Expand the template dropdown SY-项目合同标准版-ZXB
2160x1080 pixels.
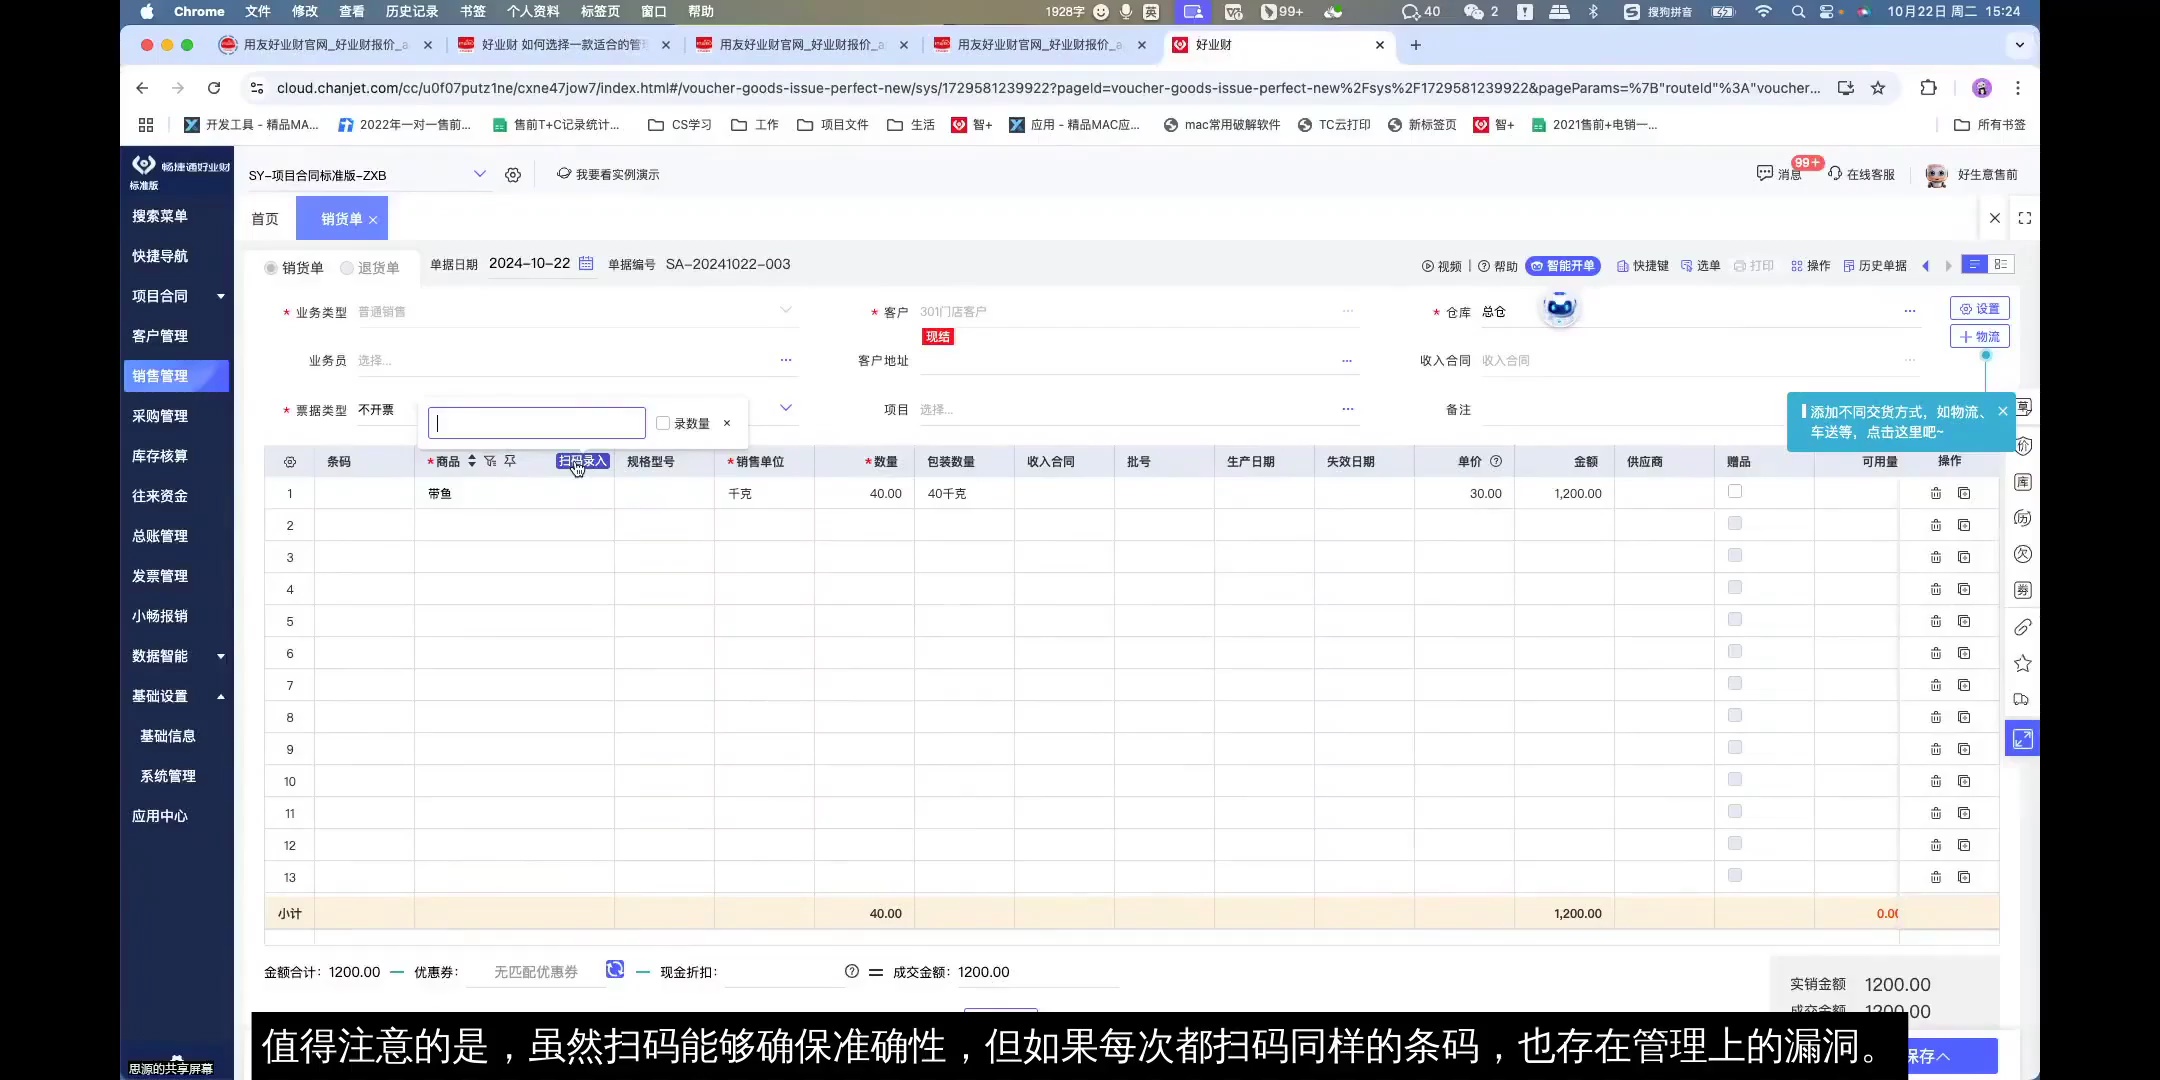coord(479,174)
